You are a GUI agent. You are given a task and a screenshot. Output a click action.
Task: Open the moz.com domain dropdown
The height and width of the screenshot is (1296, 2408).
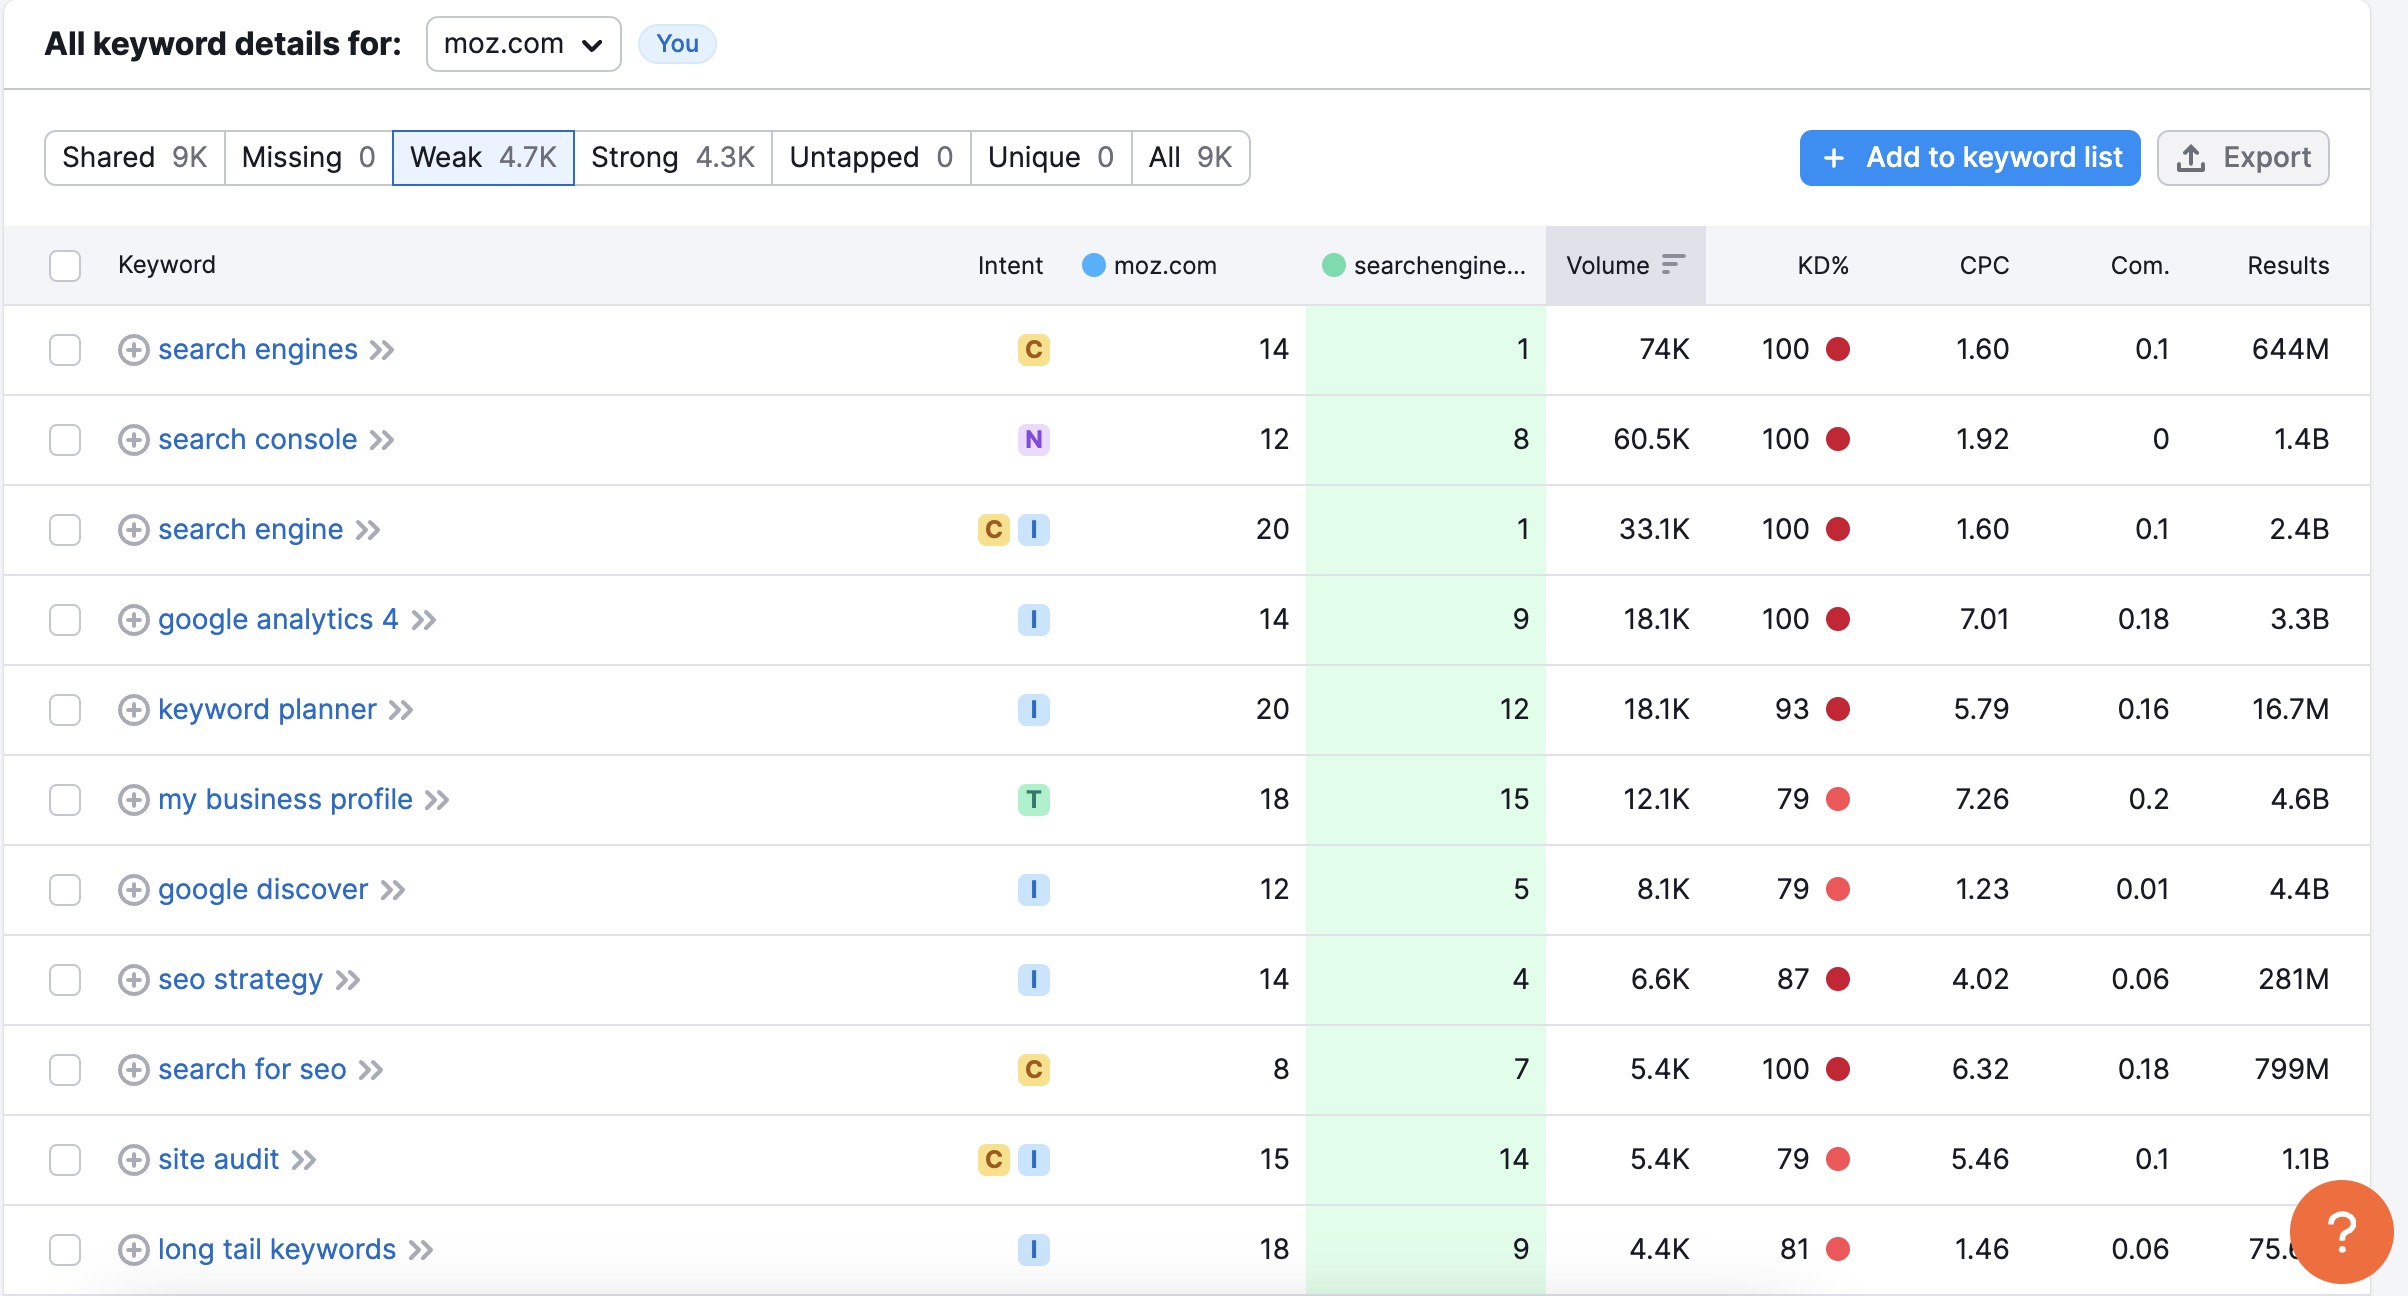pos(523,44)
